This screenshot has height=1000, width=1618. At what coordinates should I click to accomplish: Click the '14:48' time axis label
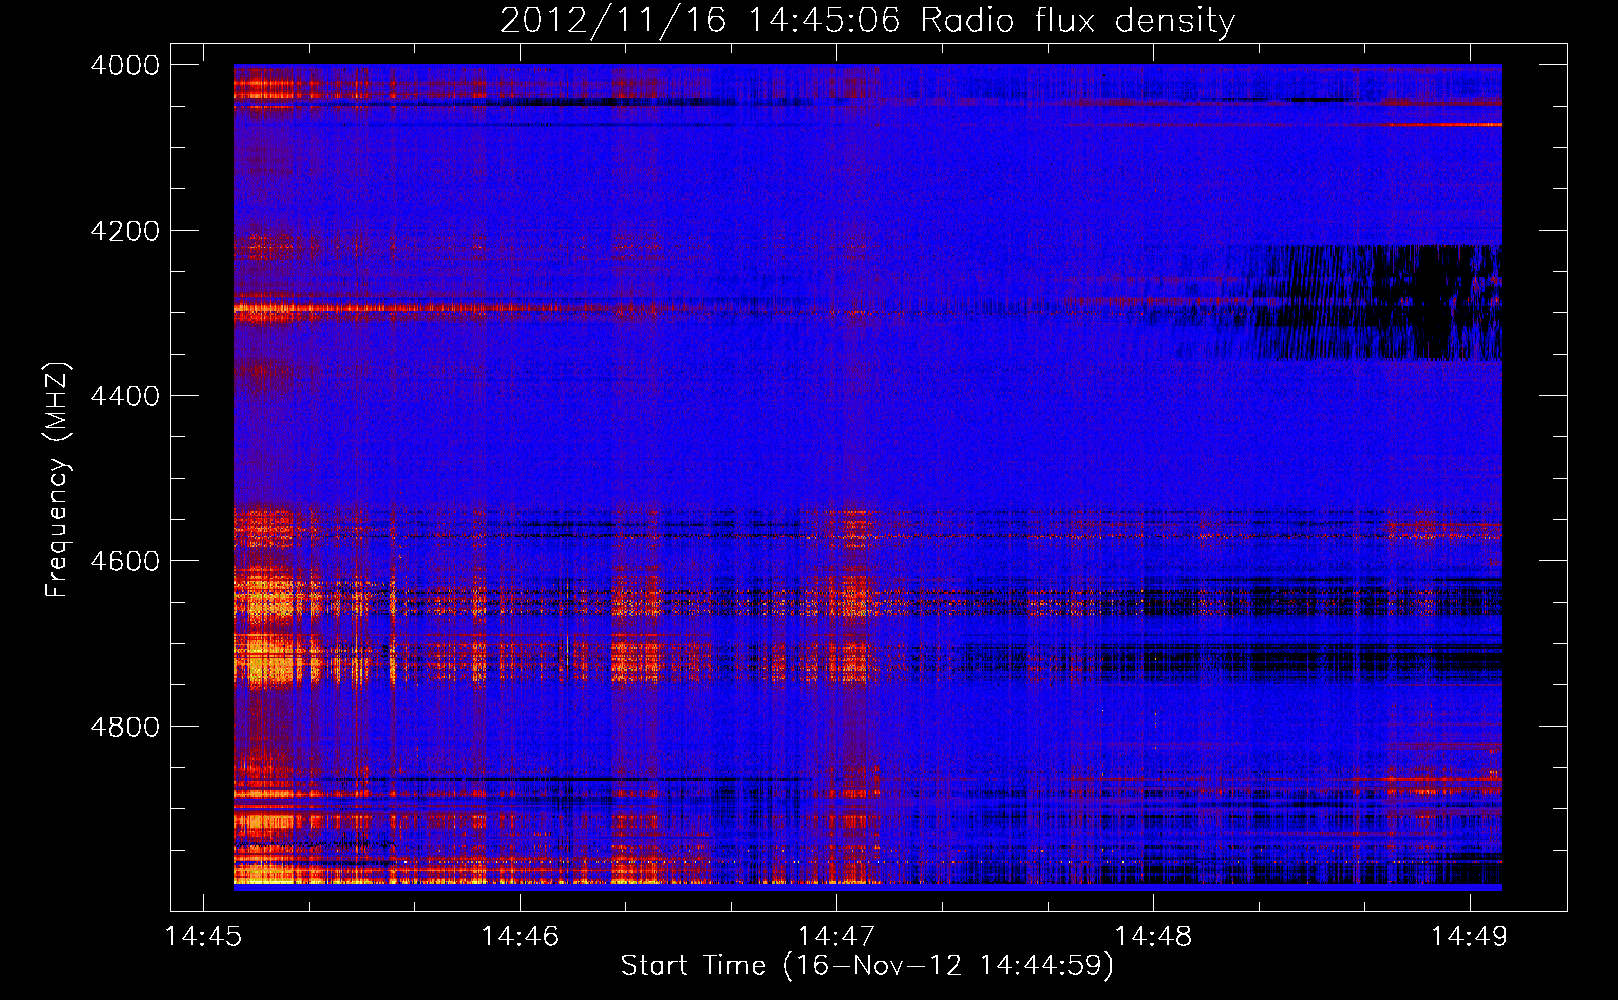(1153, 936)
